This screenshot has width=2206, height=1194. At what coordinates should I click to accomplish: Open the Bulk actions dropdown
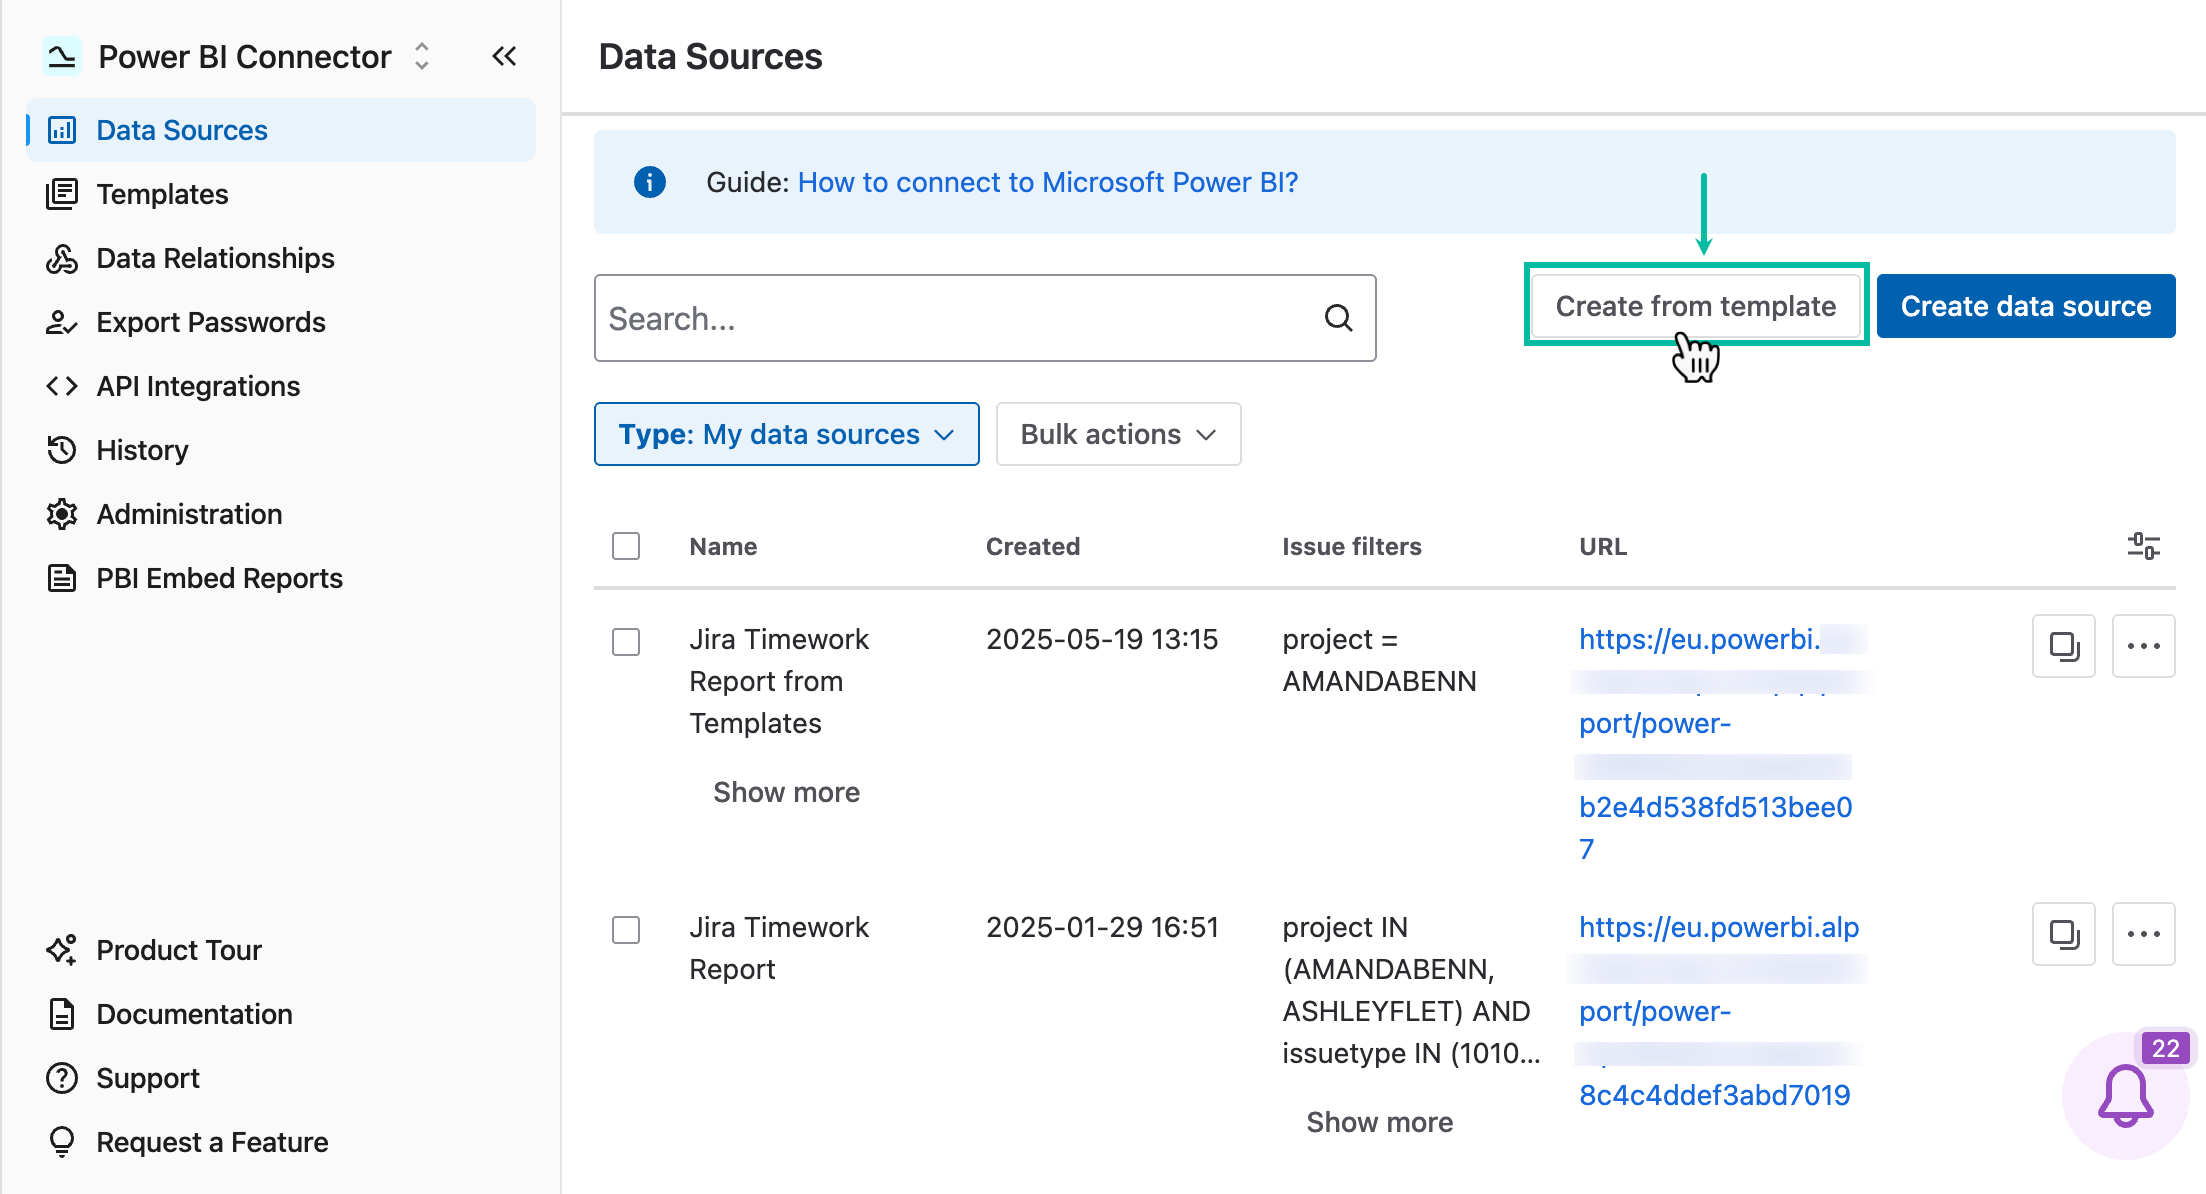click(1119, 434)
